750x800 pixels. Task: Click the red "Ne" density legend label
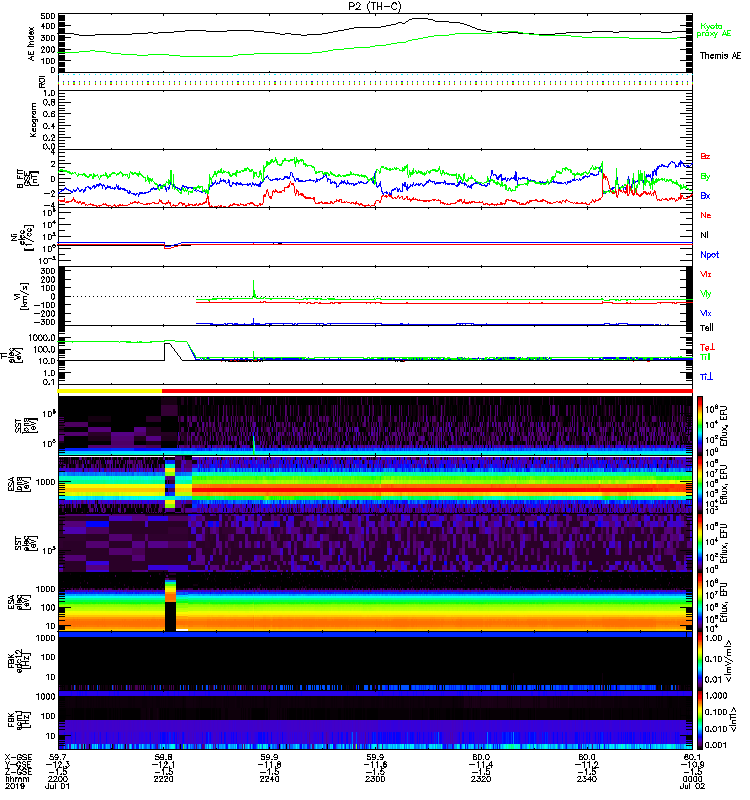pyautogui.click(x=706, y=215)
